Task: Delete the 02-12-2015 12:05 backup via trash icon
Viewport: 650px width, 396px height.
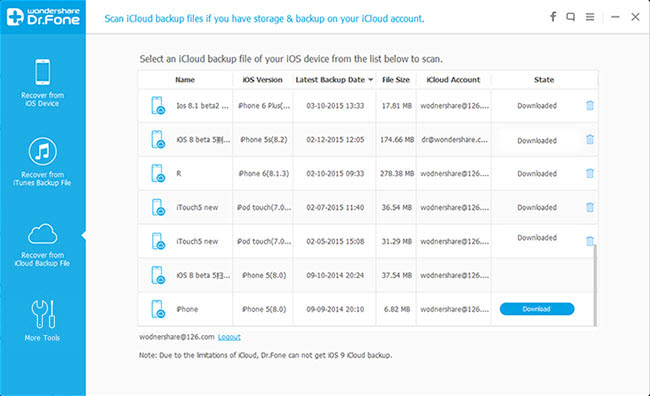Action: [x=590, y=140]
